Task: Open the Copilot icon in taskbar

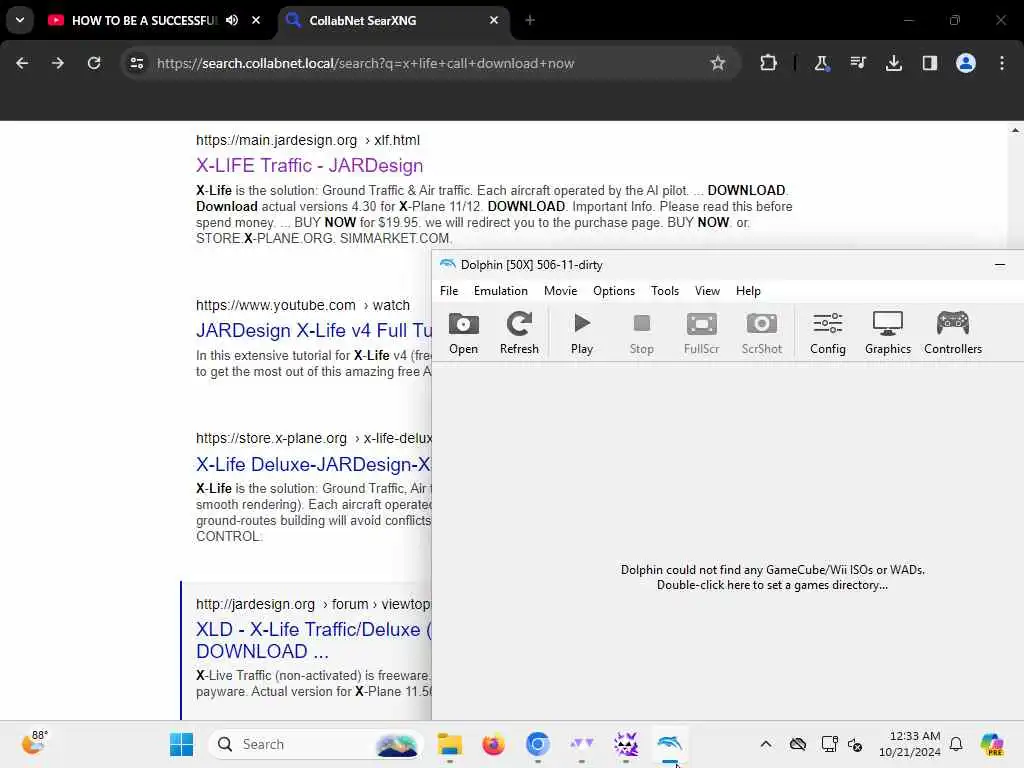Action: click(992, 744)
